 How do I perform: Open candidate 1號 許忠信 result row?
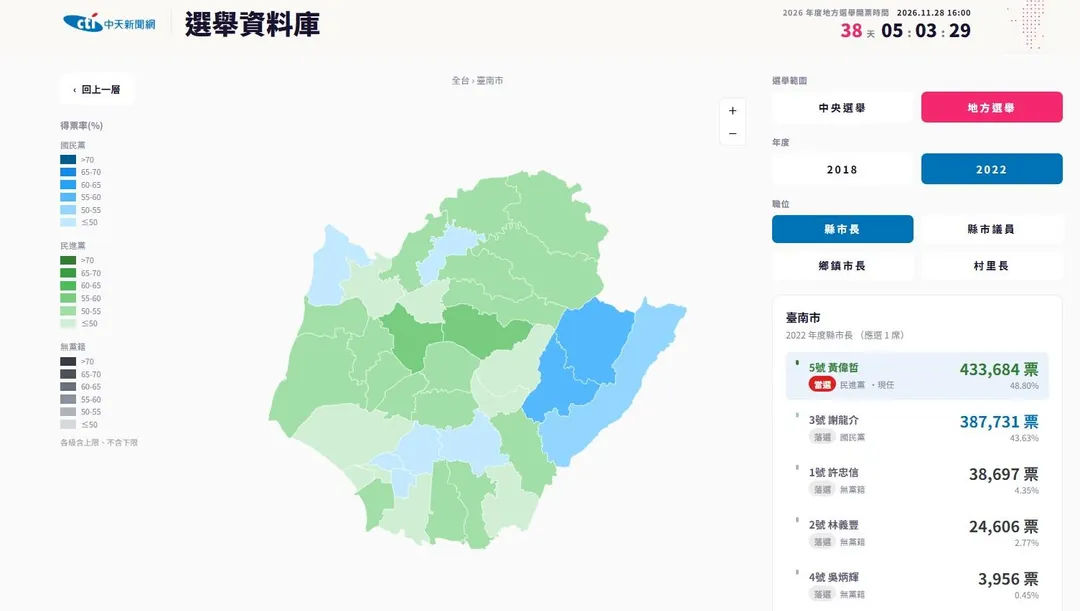917,480
